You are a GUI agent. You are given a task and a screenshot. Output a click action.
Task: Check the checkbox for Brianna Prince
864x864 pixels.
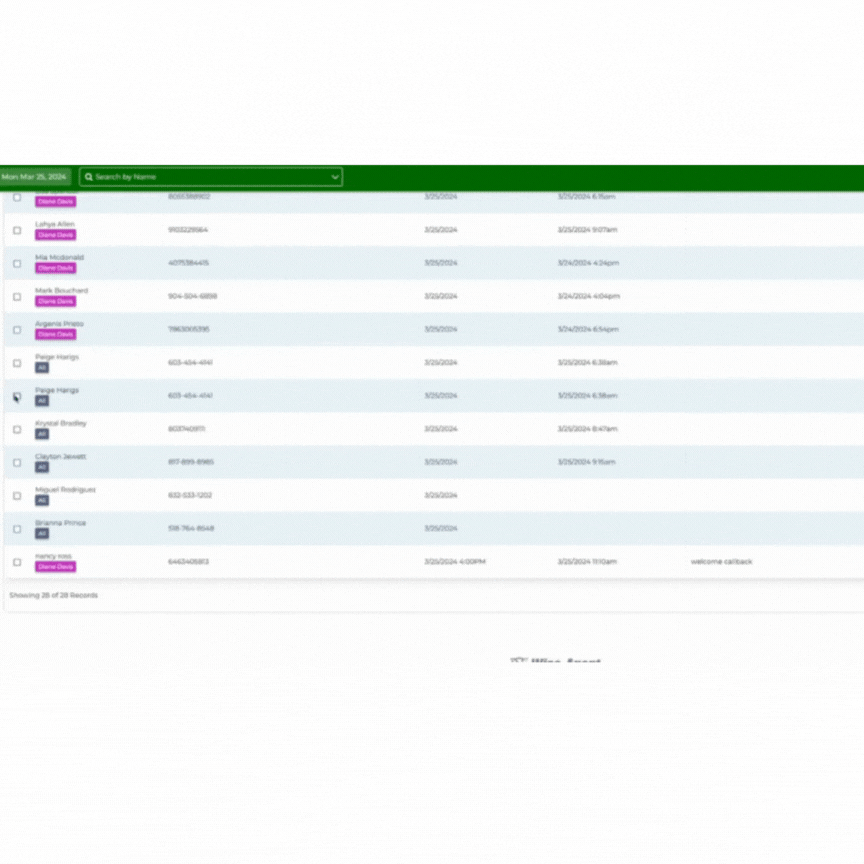(16, 528)
